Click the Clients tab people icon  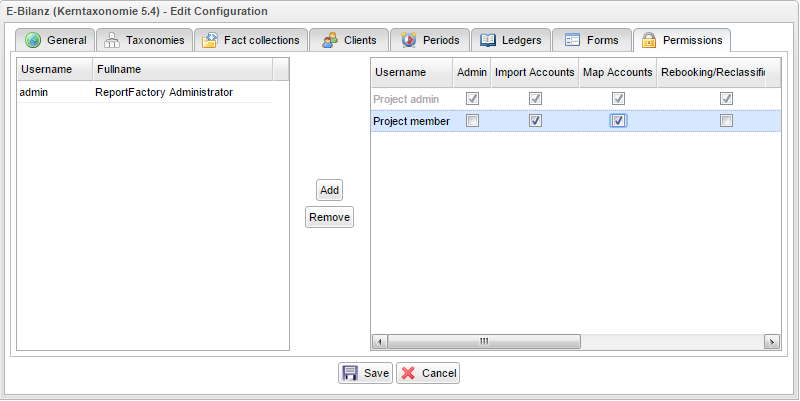coord(329,41)
